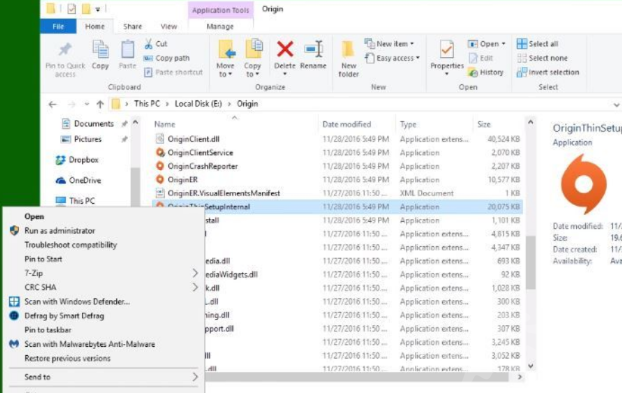Open the Easy access dropdown
Viewport: 622px width, 393px height.
[x=392, y=58]
